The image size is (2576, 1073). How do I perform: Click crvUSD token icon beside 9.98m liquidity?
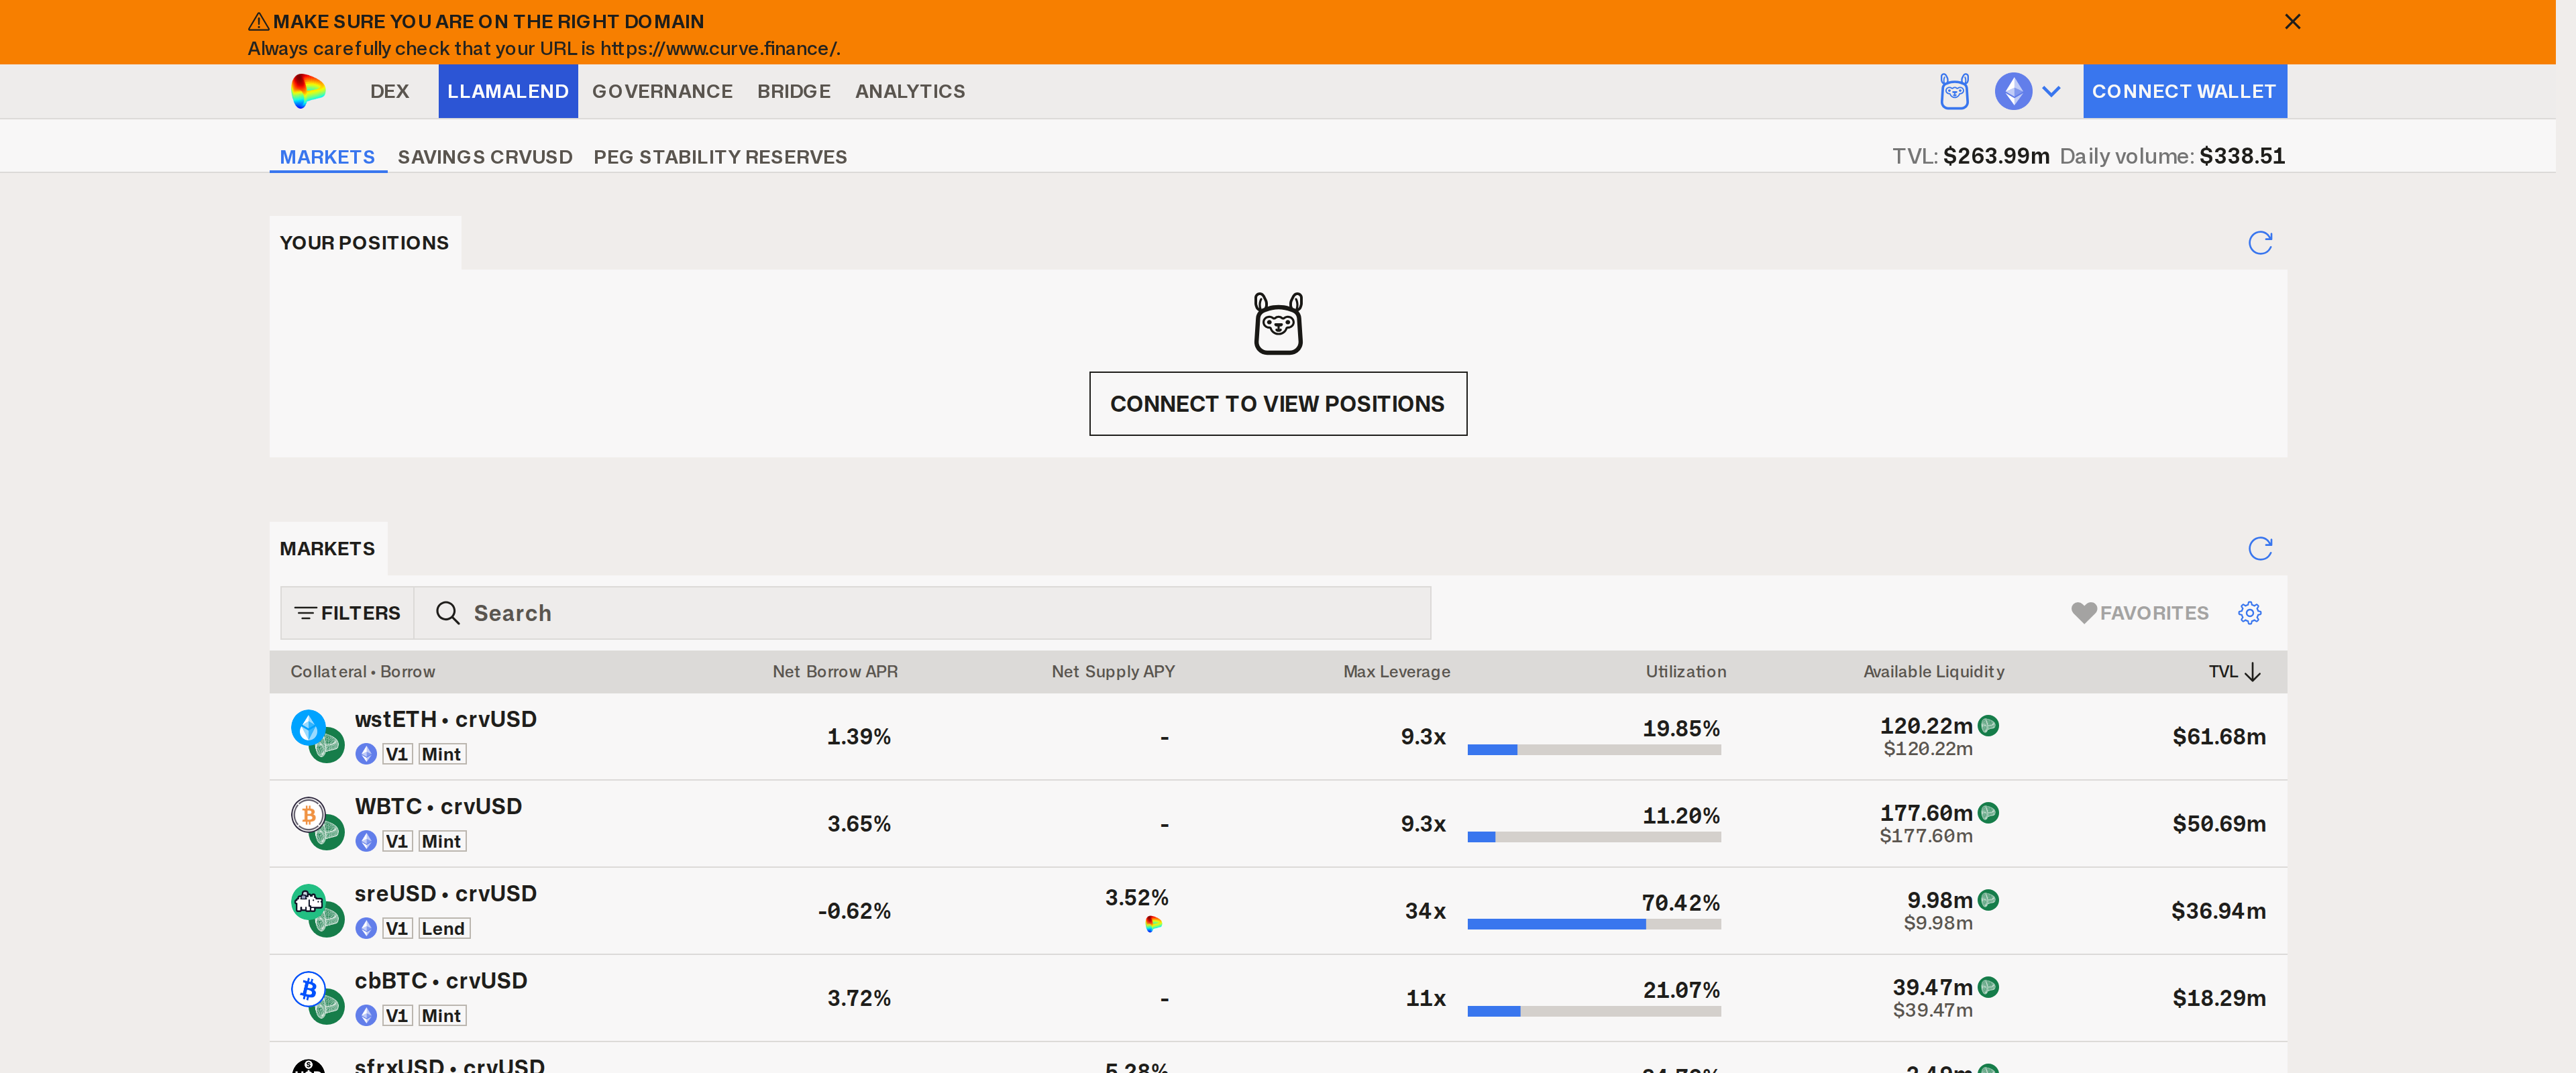click(x=1988, y=900)
